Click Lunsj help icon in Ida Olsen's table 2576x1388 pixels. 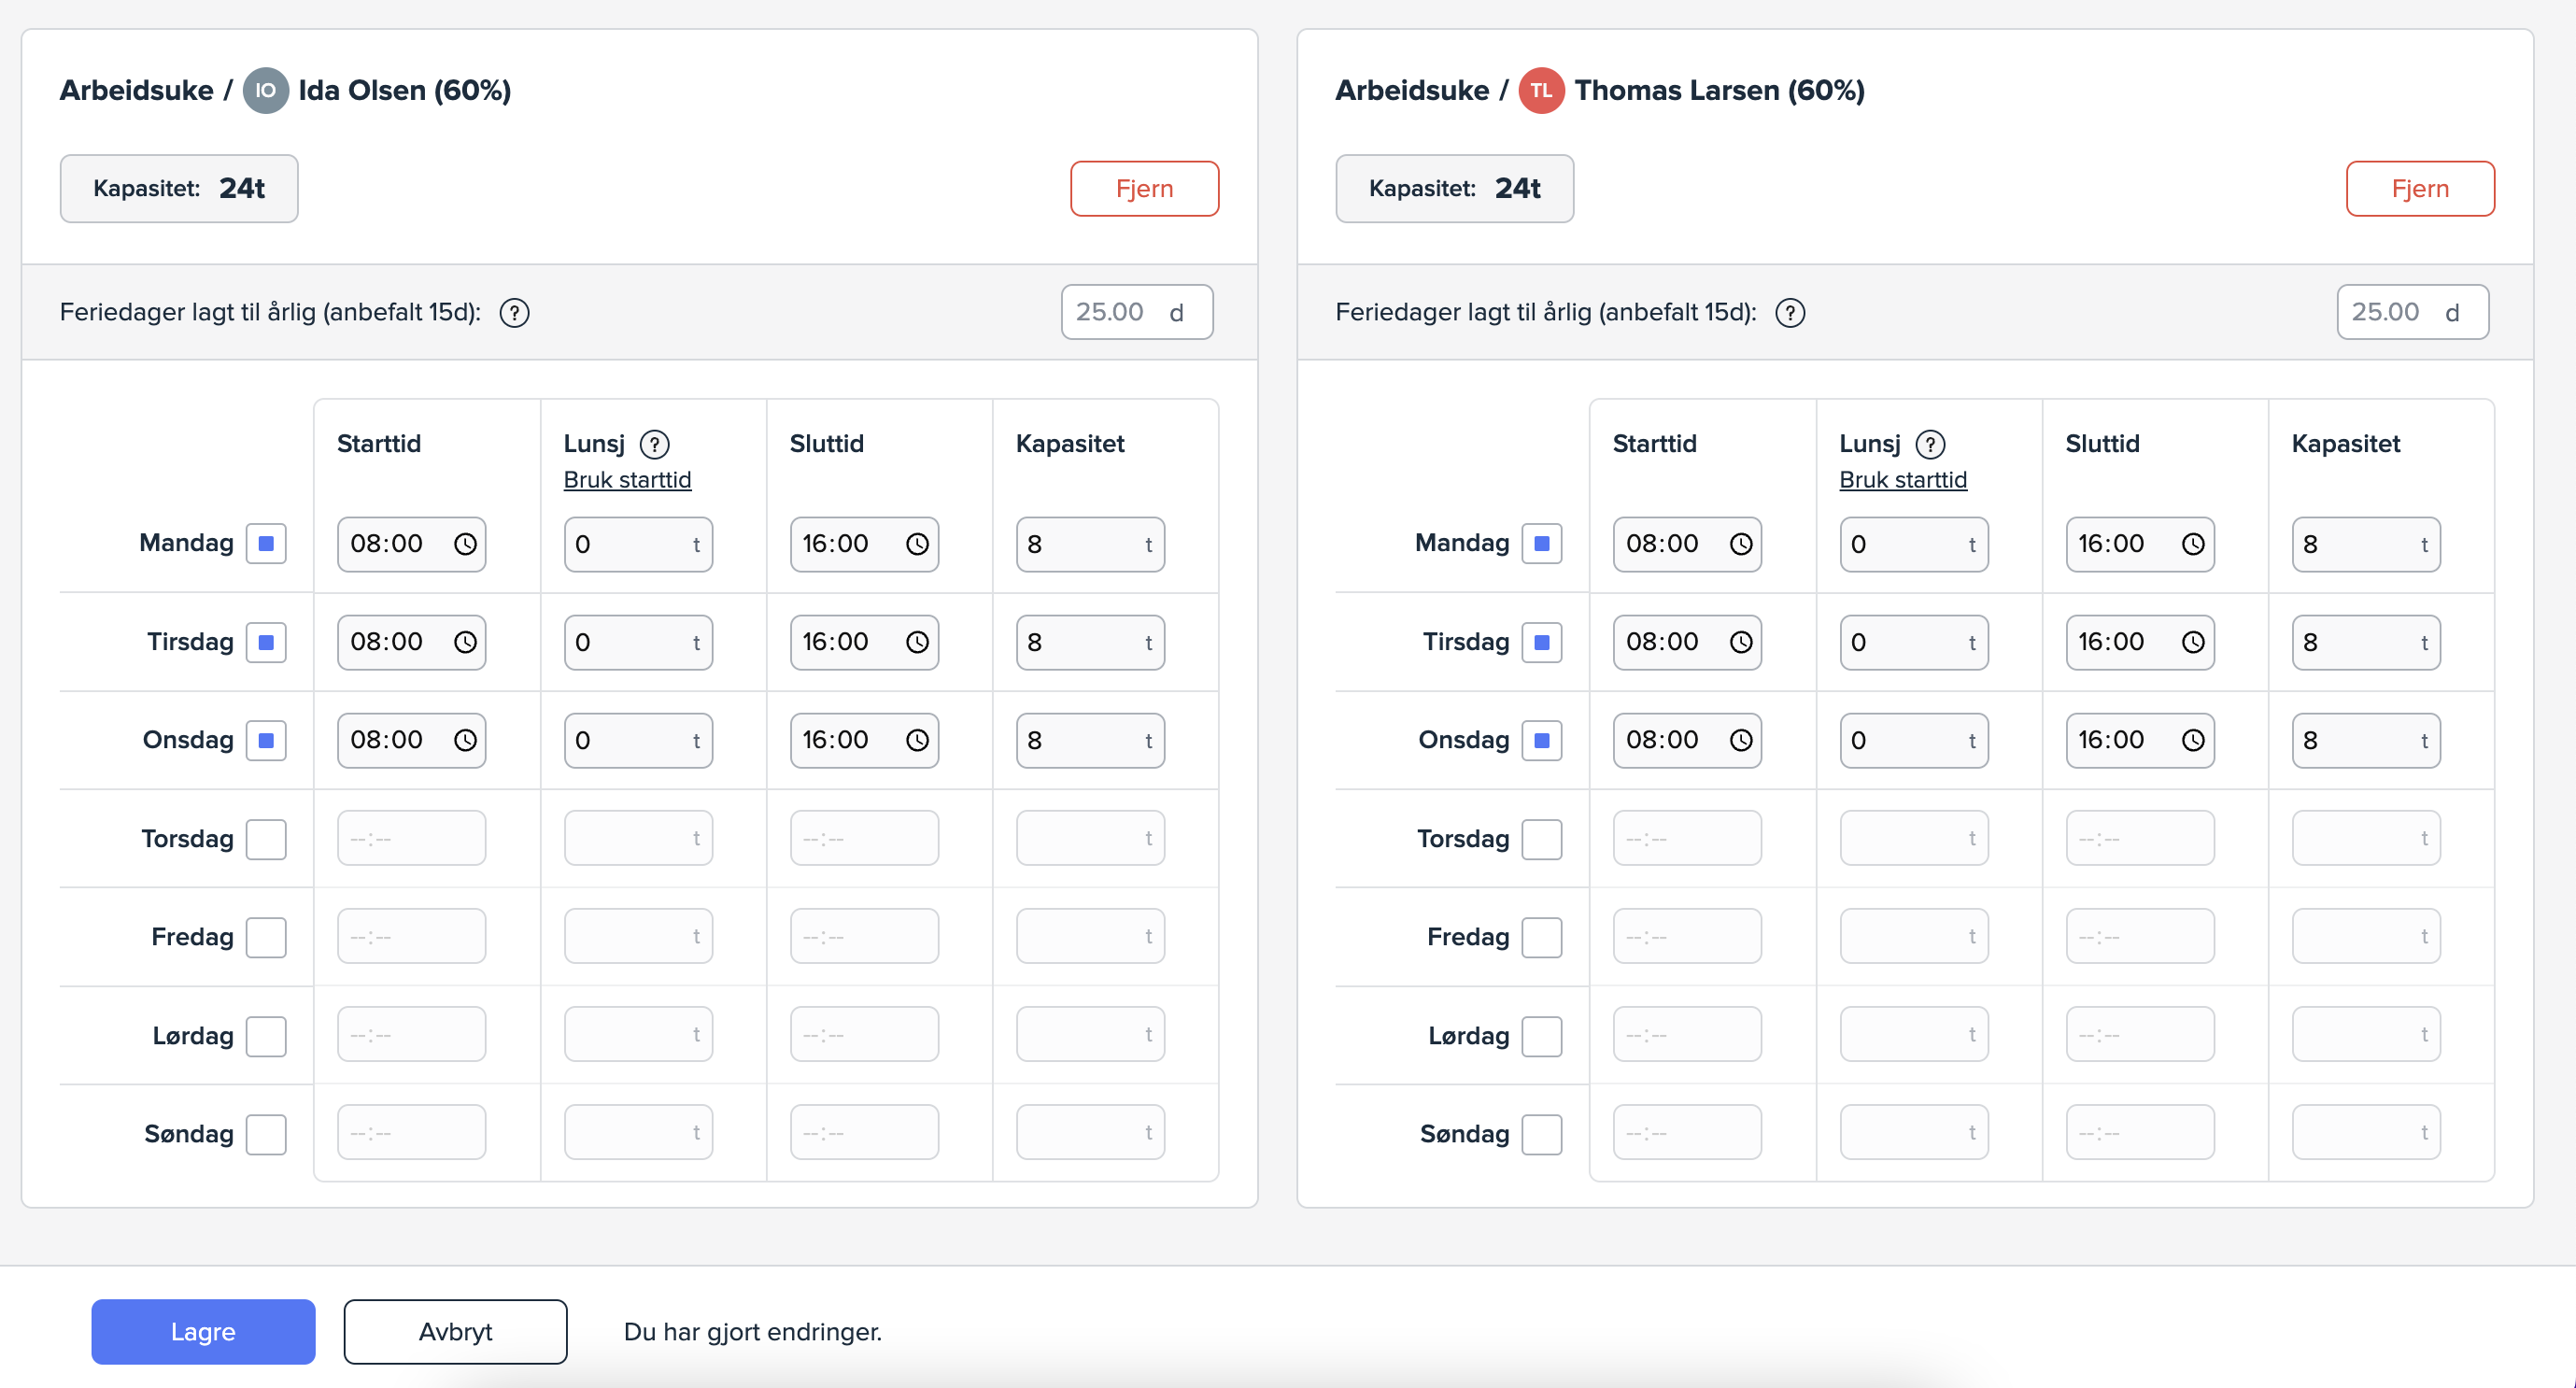point(655,444)
